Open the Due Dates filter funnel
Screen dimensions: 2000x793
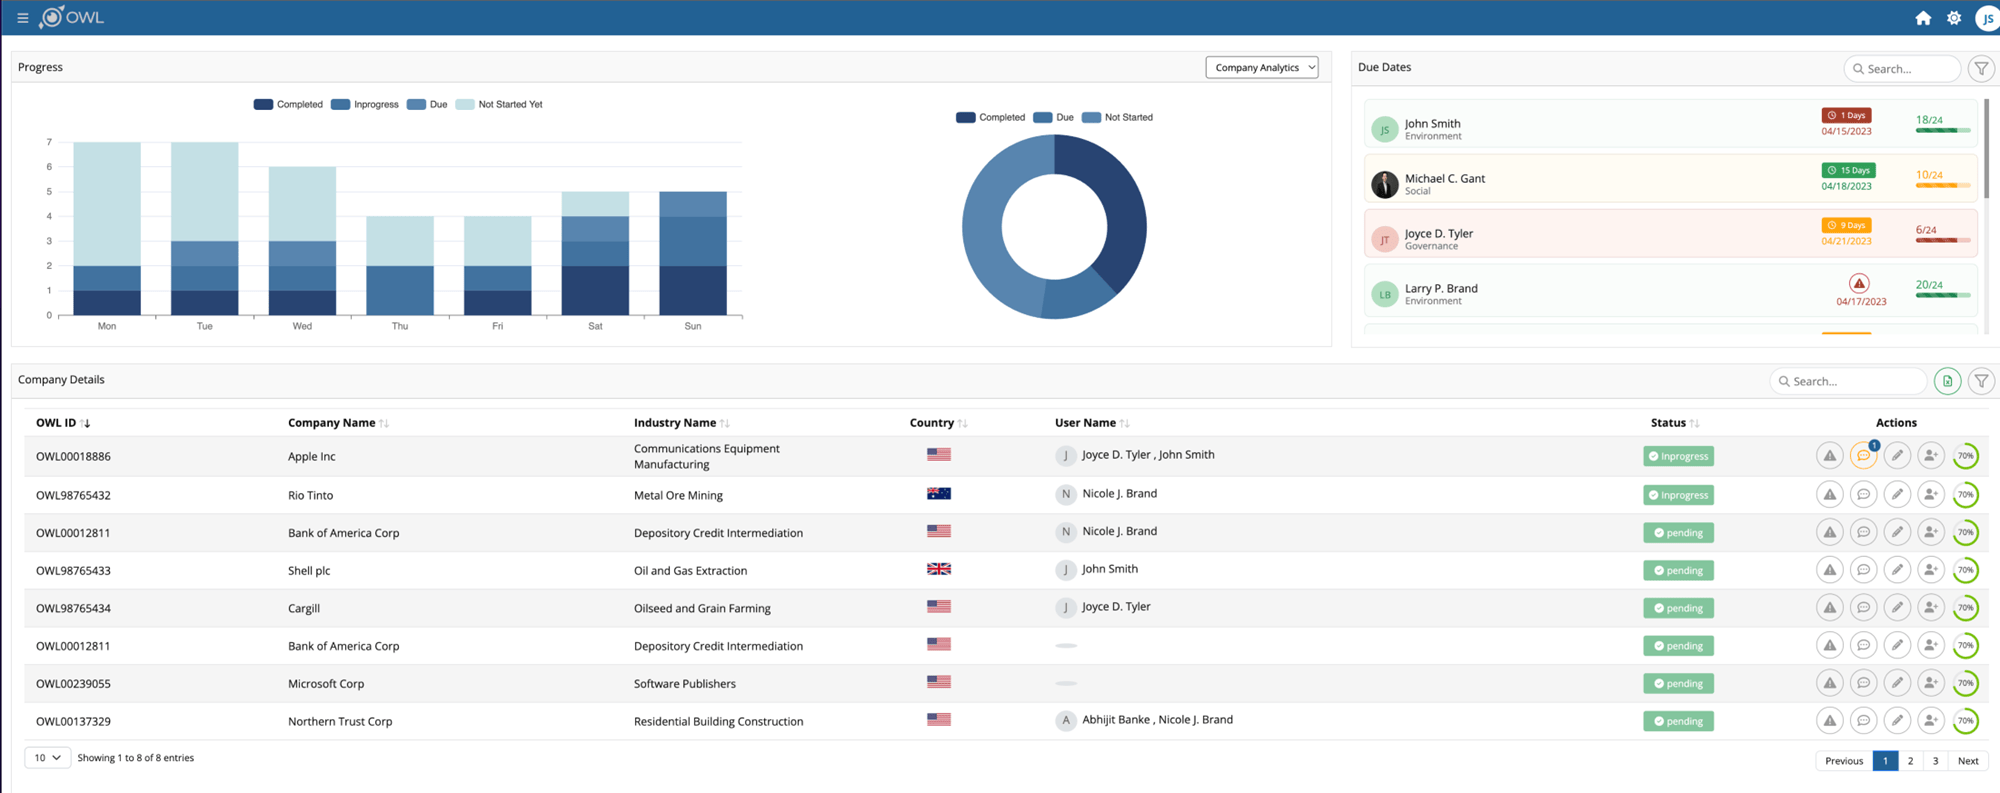[1981, 68]
